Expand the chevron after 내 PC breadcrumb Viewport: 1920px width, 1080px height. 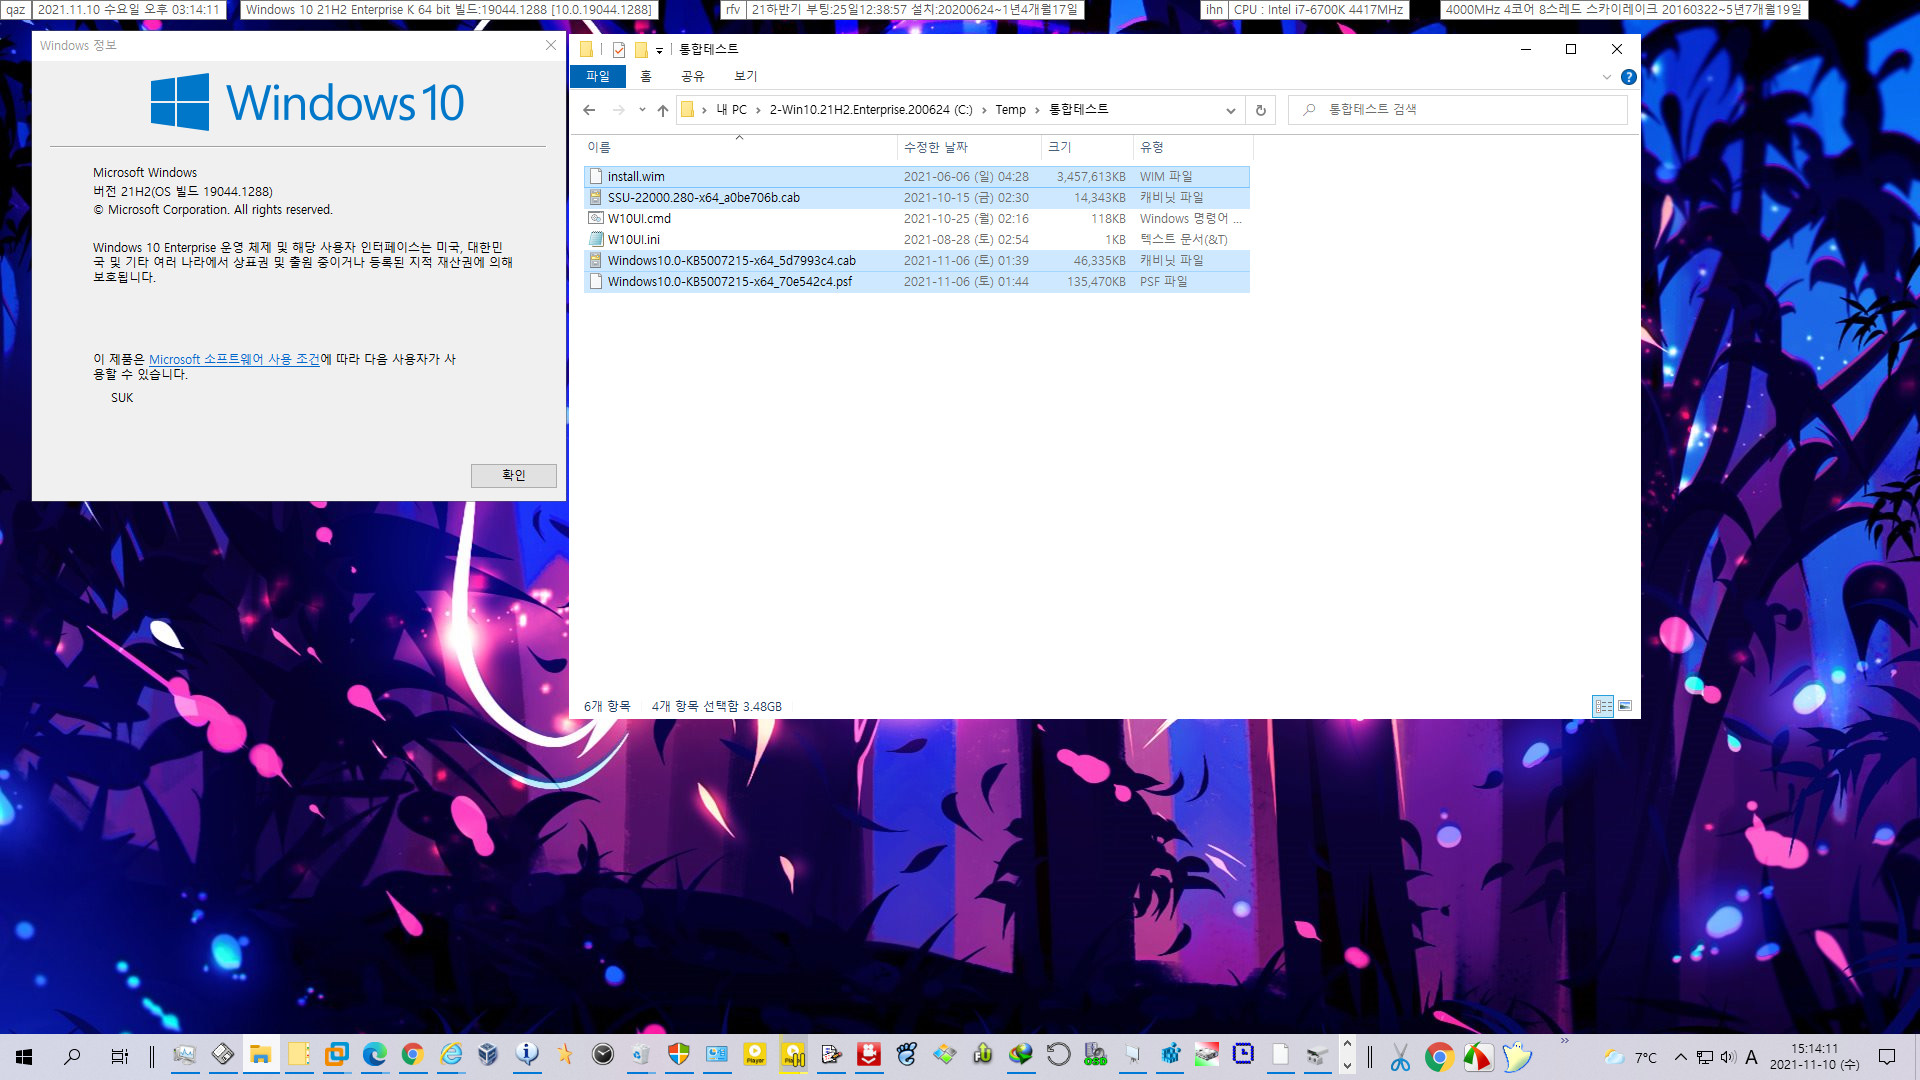(758, 110)
